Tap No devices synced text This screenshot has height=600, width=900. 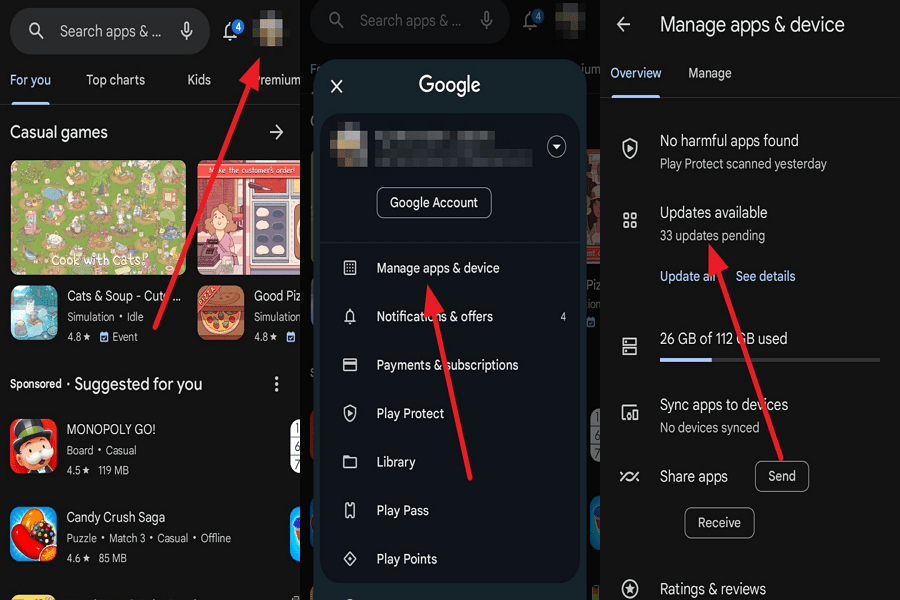(x=709, y=428)
